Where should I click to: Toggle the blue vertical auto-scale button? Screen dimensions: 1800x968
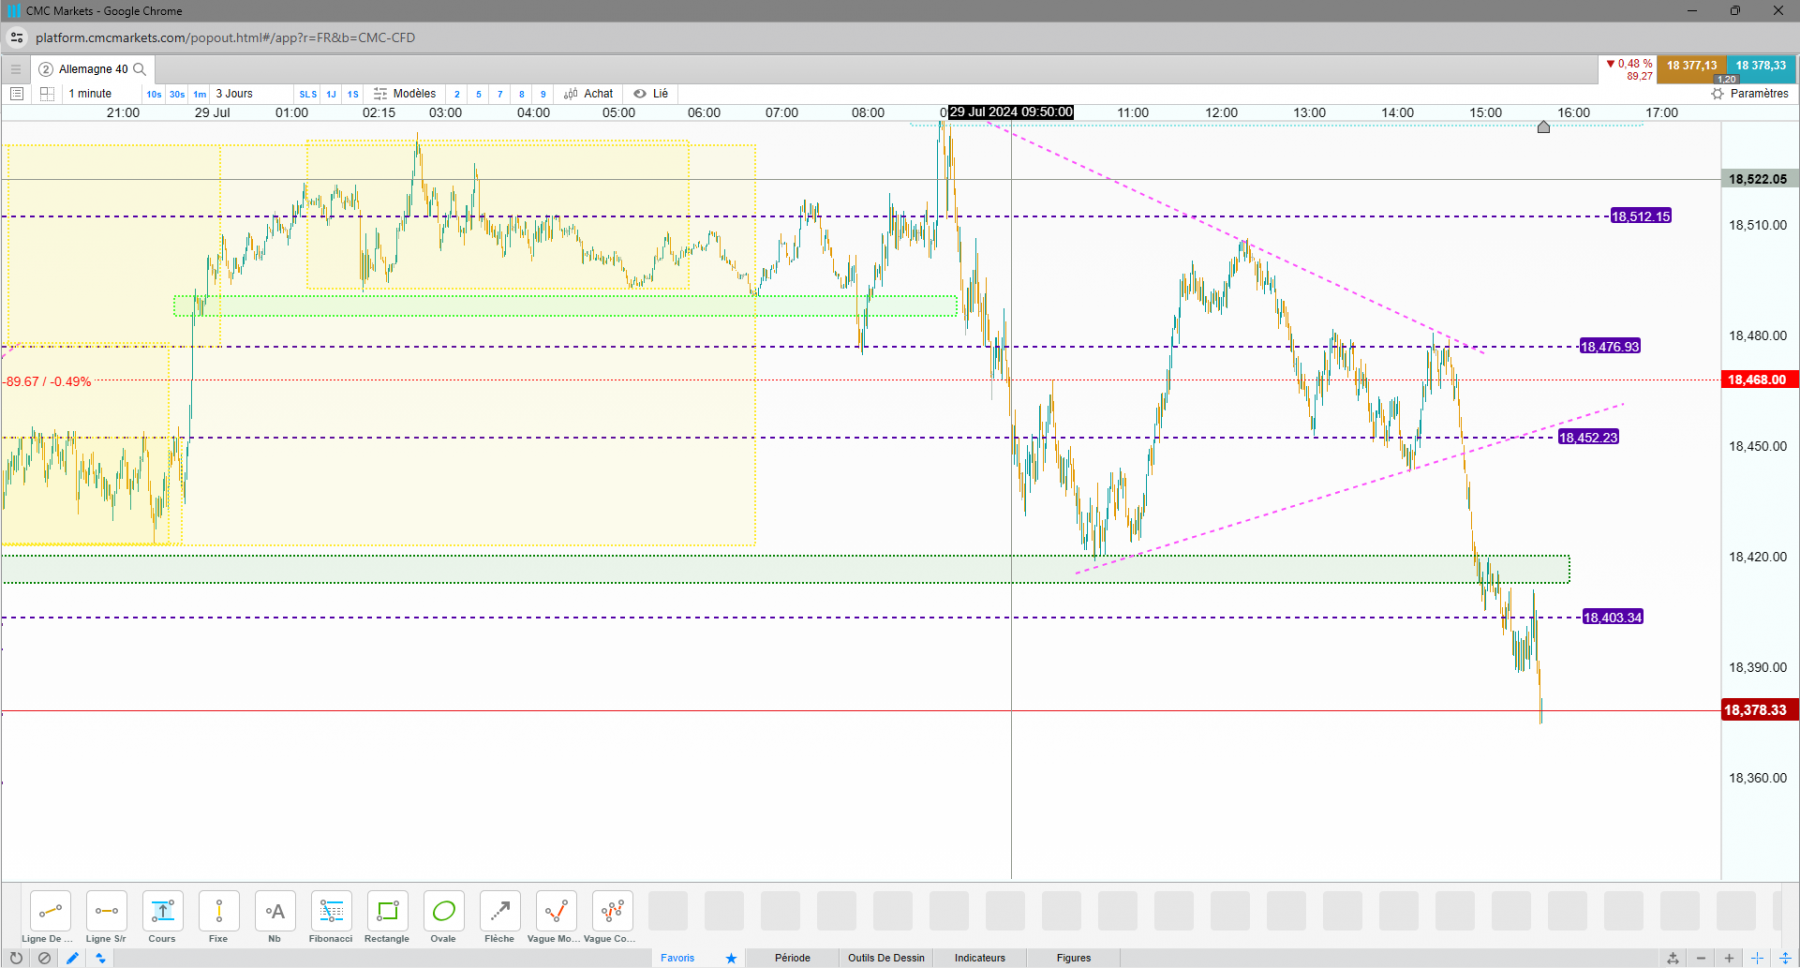click(1785, 958)
